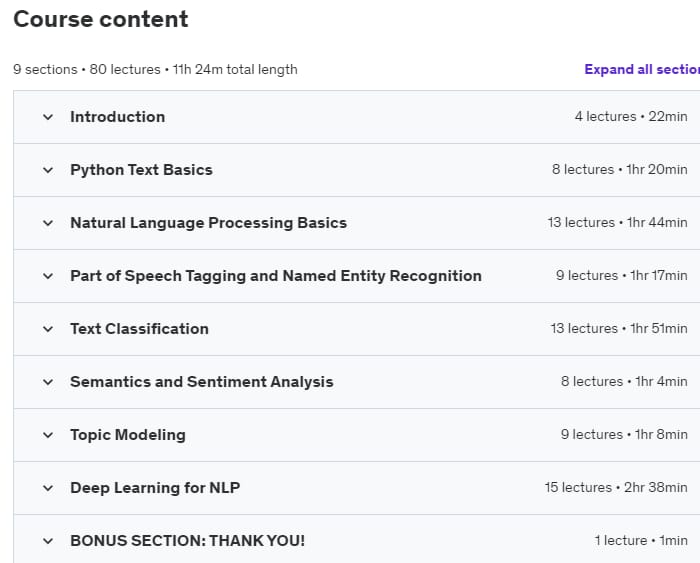Expand Semantics and Sentiment Analysis chevron
This screenshot has height=563, width=700.
pyautogui.click(x=48, y=382)
